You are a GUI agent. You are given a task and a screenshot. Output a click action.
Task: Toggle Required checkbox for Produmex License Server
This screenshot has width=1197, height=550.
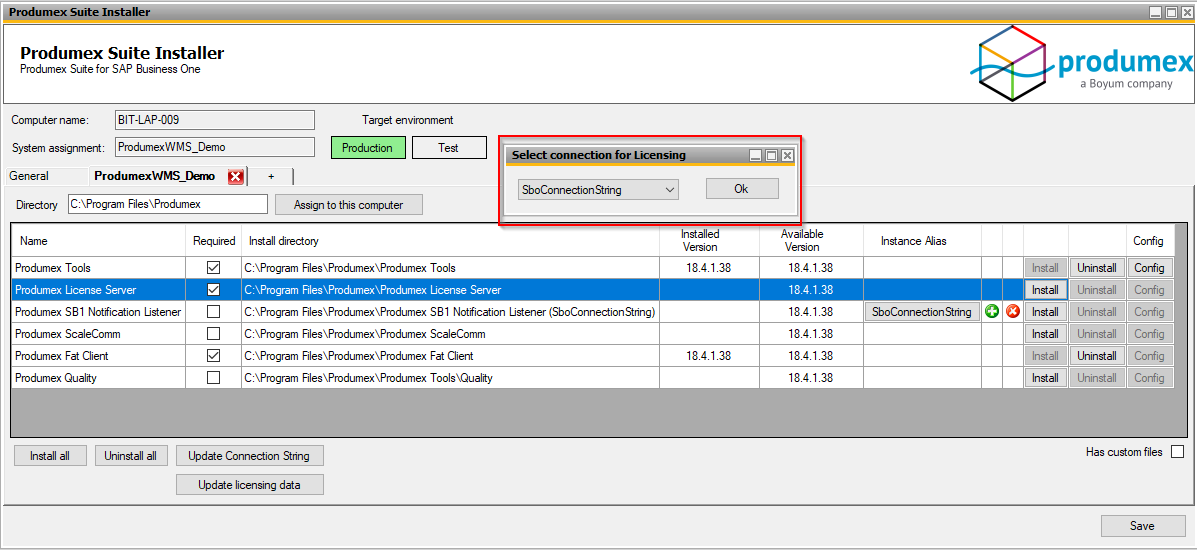pyautogui.click(x=214, y=290)
